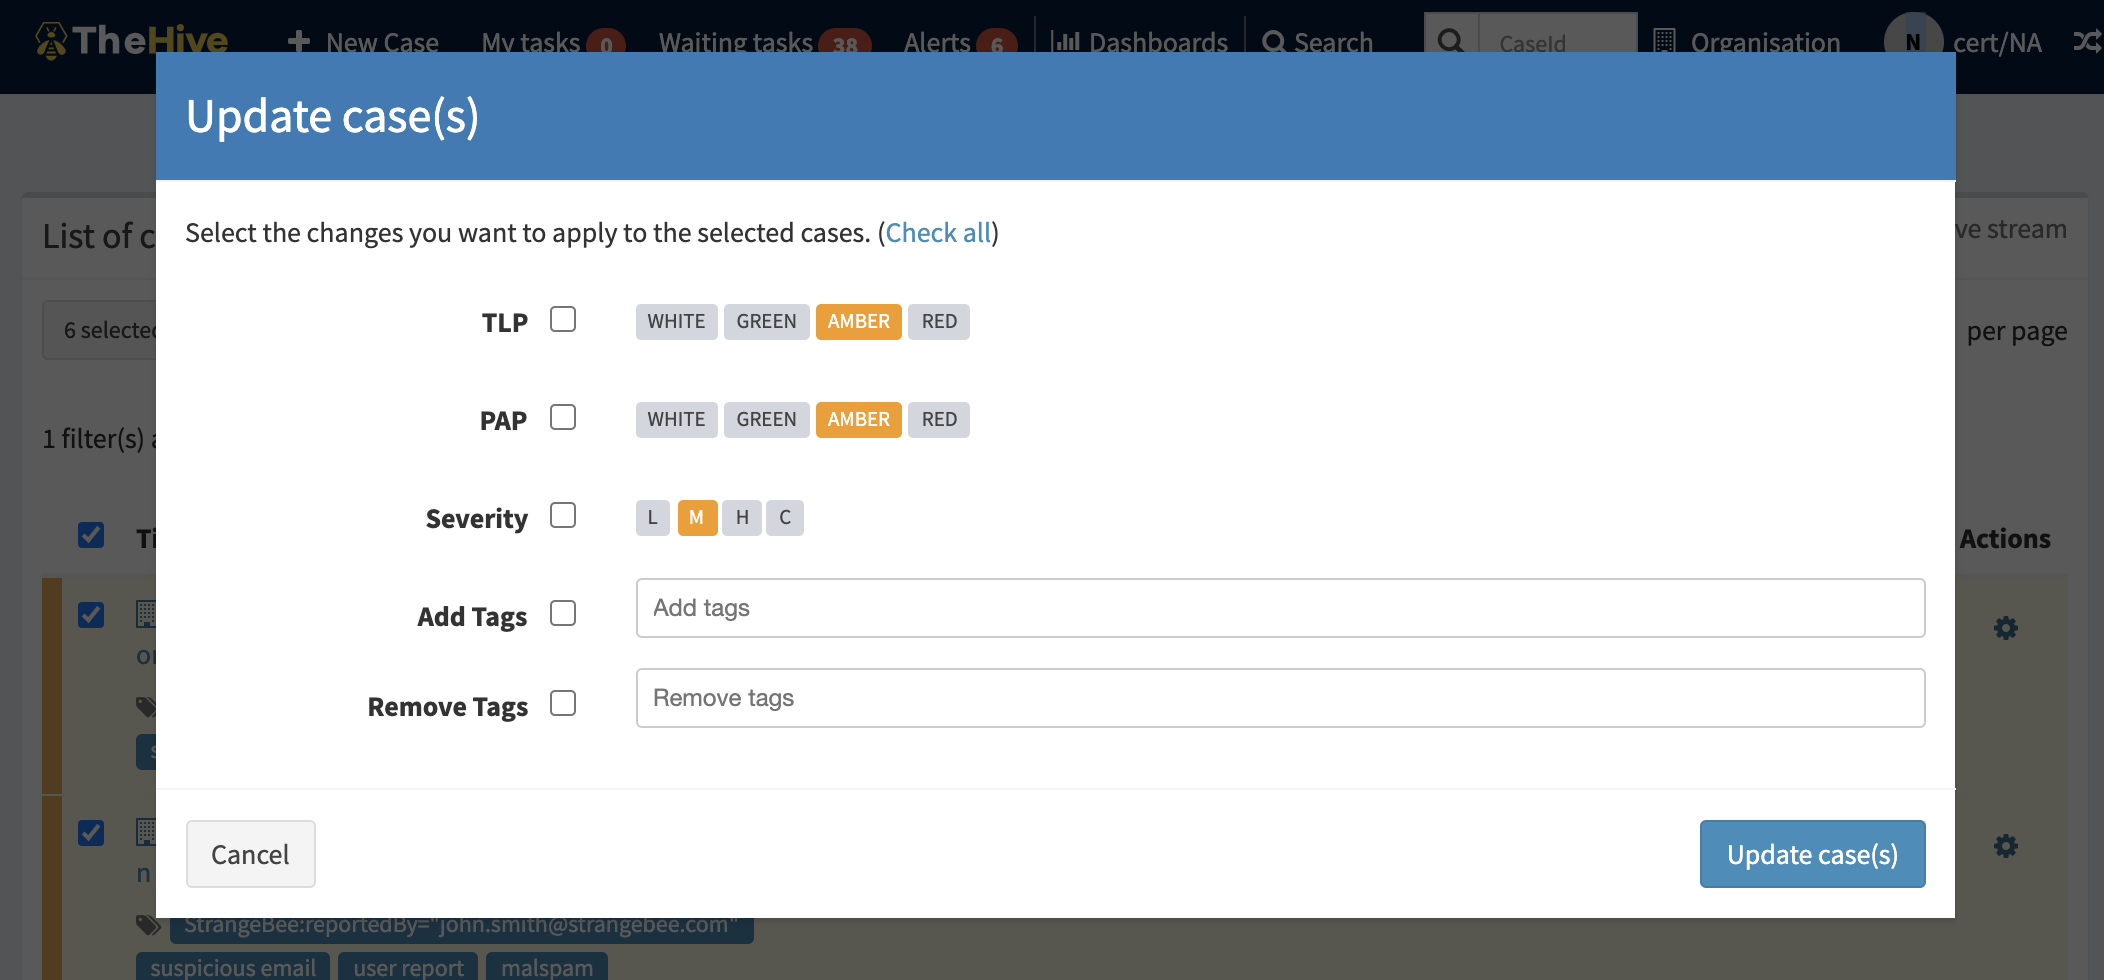Toggle the select-all cases checkbox
The image size is (2104, 980).
[91, 535]
